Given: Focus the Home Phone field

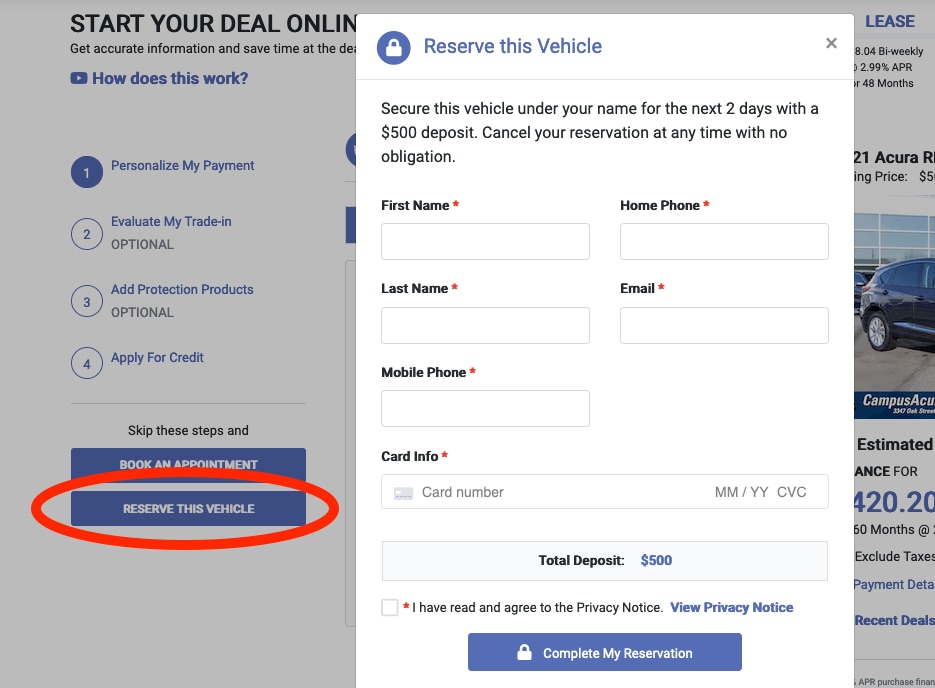Looking at the screenshot, I should [724, 241].
